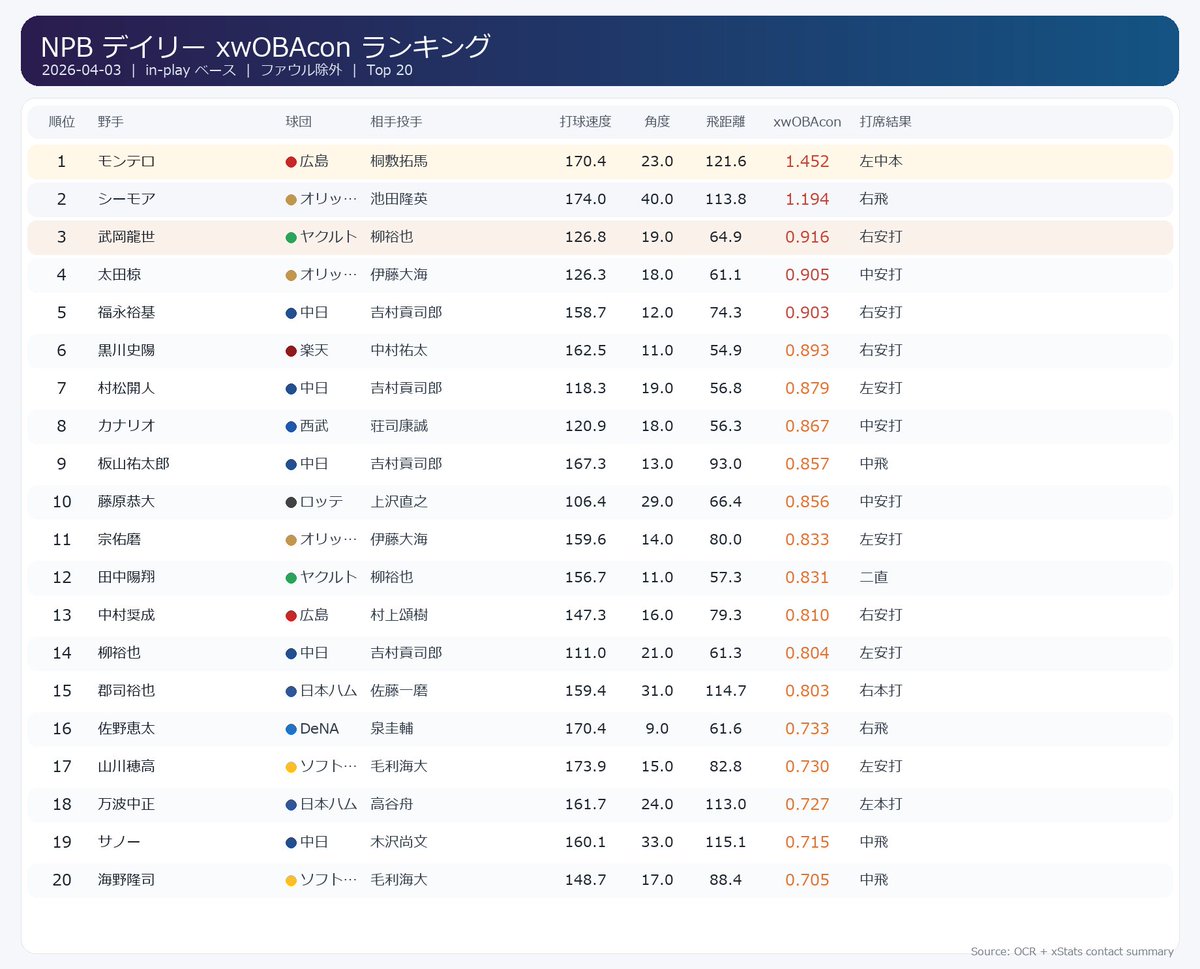Click the 日本ハム team dot in 万波中正 row
Image resolution: width=1200 pixels, height=969 pixels.
coord(291,805)
